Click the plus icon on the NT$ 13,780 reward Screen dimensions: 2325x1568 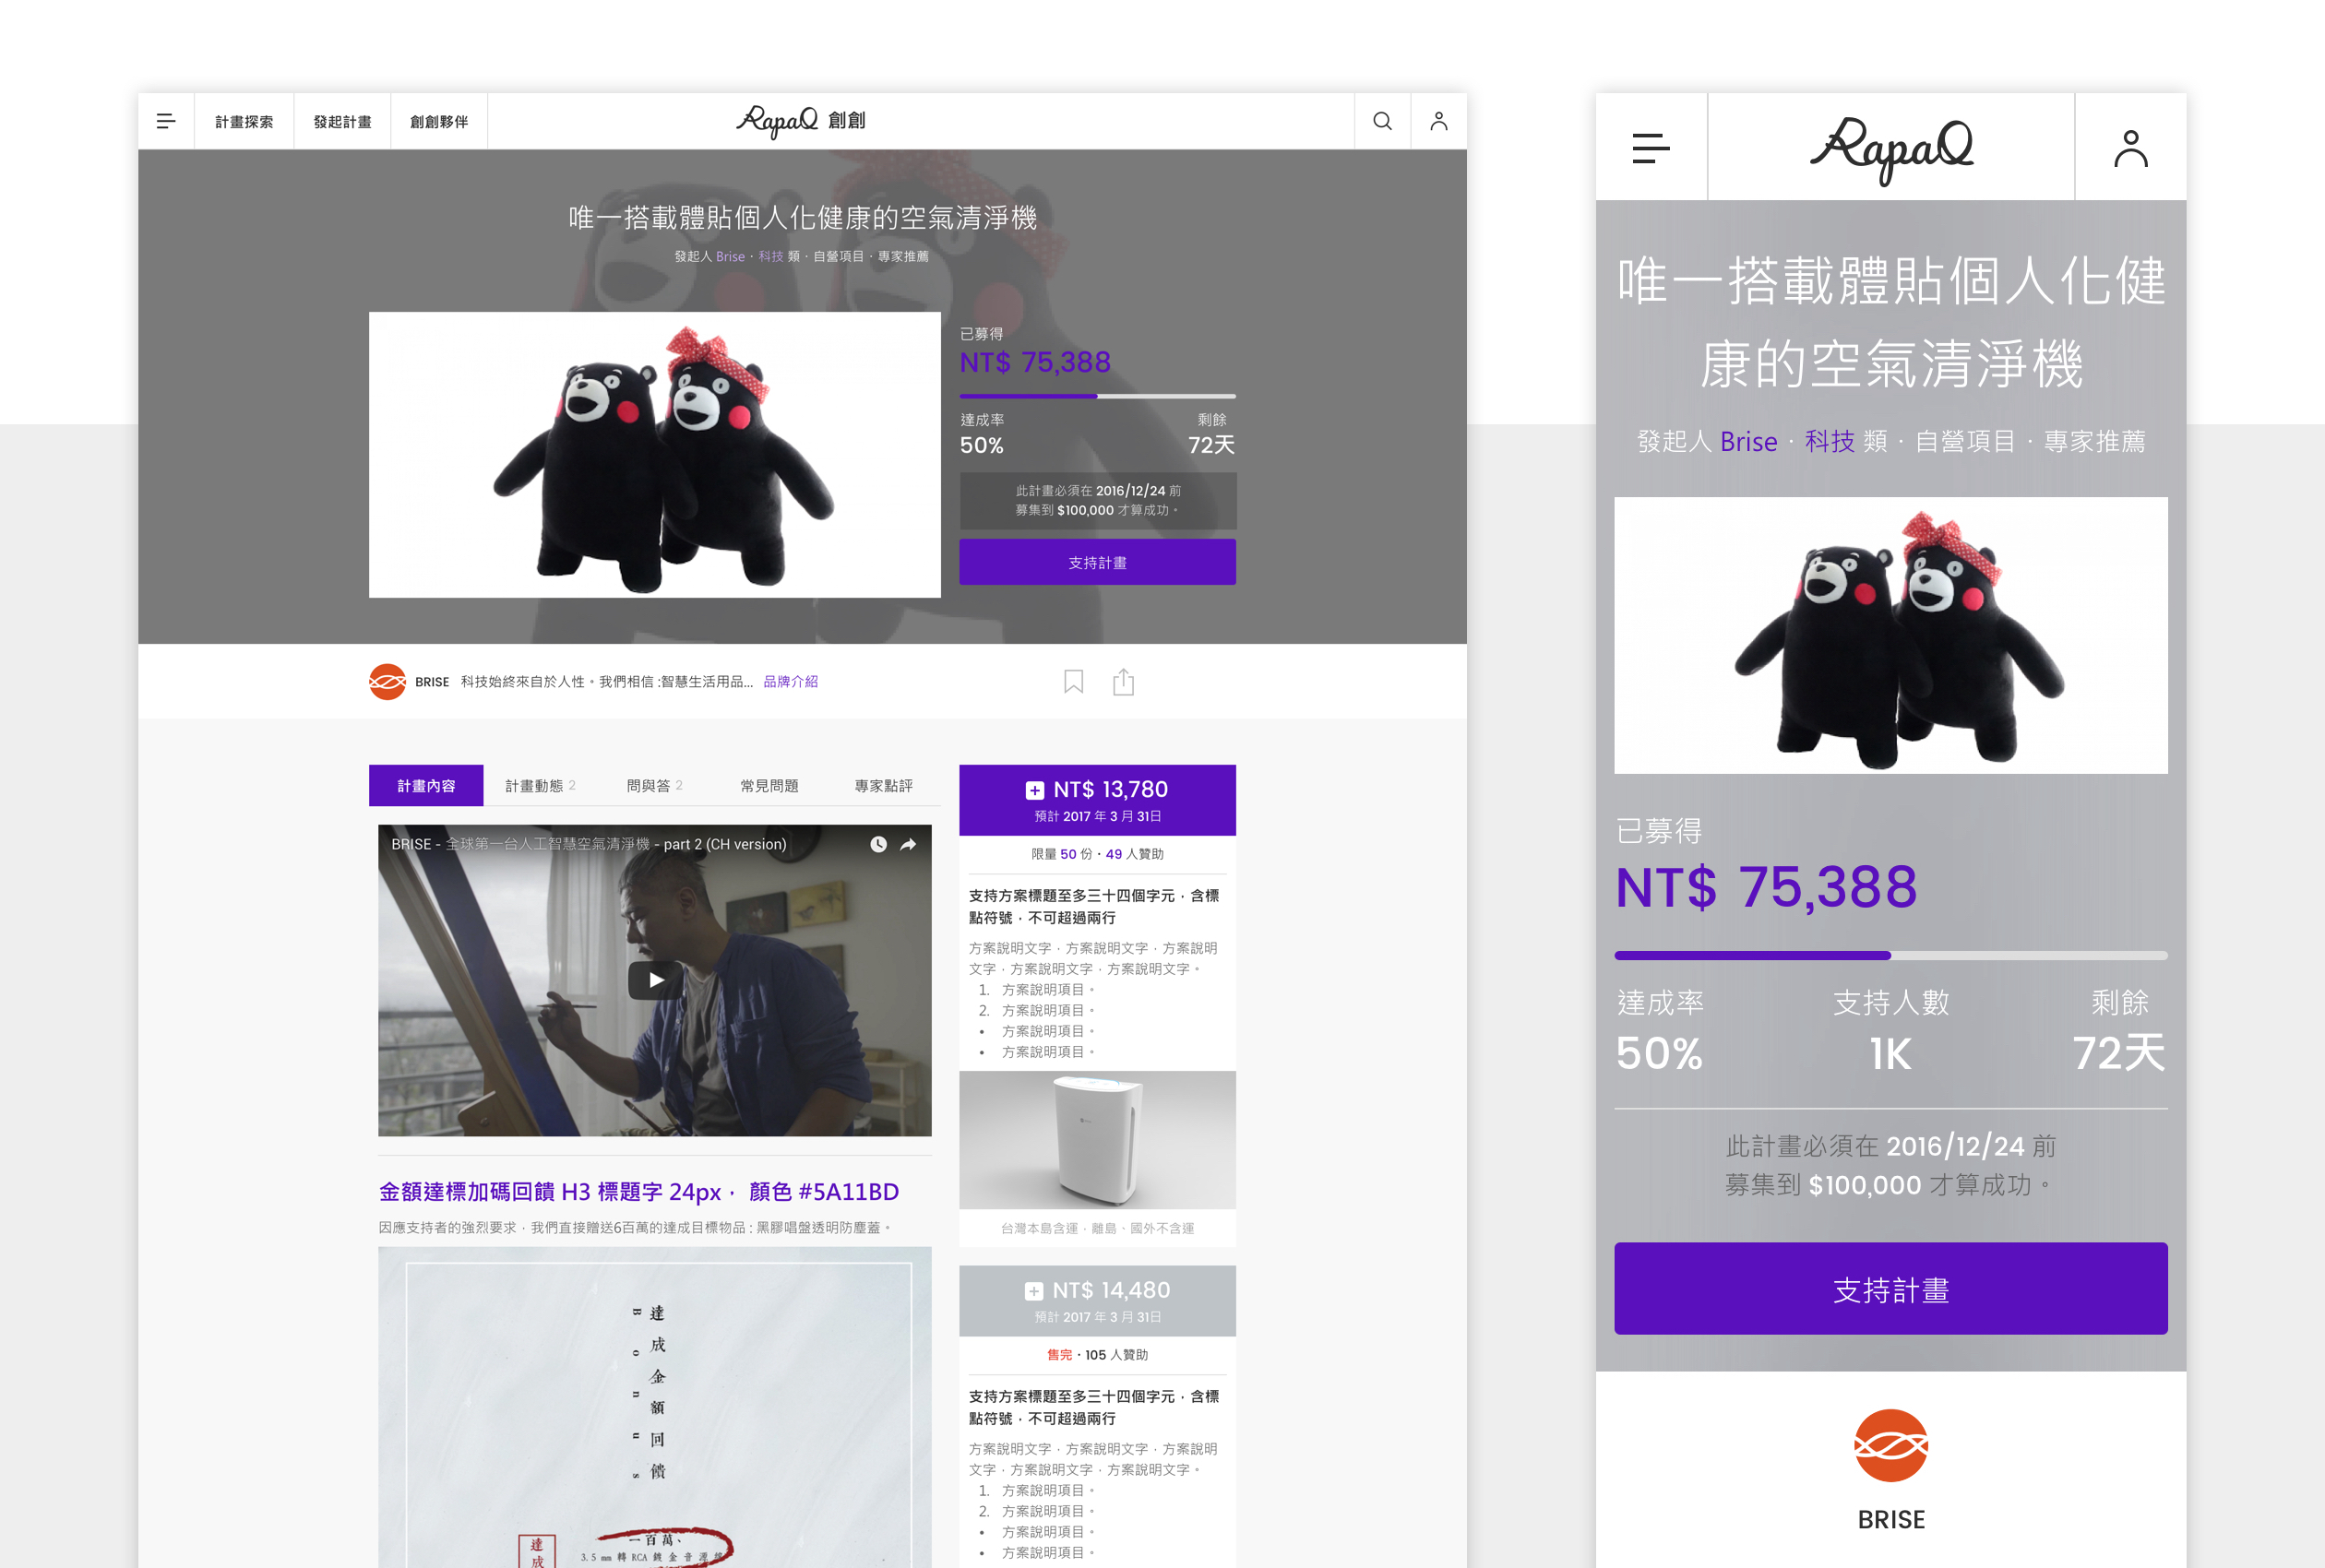[1034, 790]
